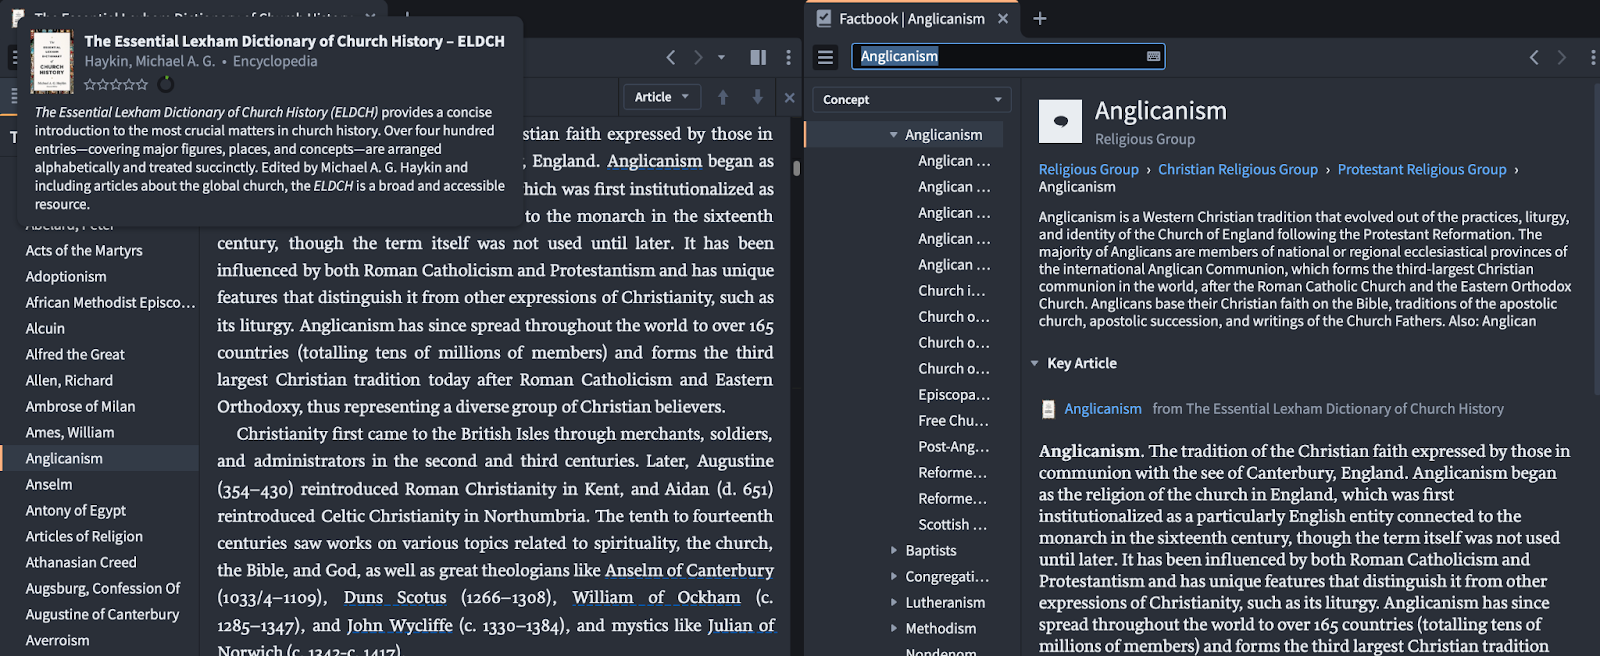Open the African Methodist Episco… entry

pos(110,302)
